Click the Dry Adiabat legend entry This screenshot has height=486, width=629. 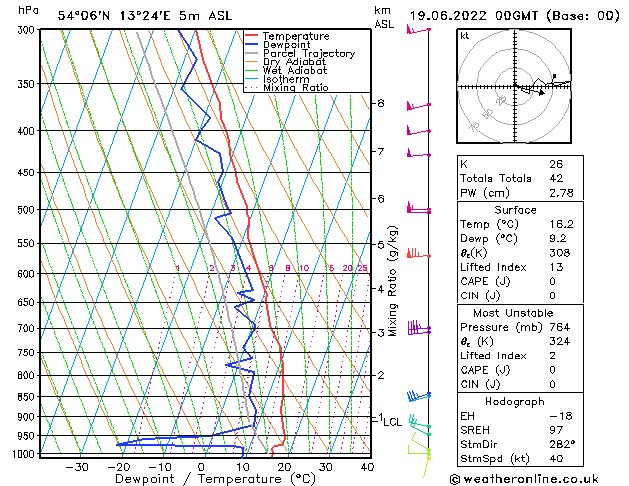294,62
